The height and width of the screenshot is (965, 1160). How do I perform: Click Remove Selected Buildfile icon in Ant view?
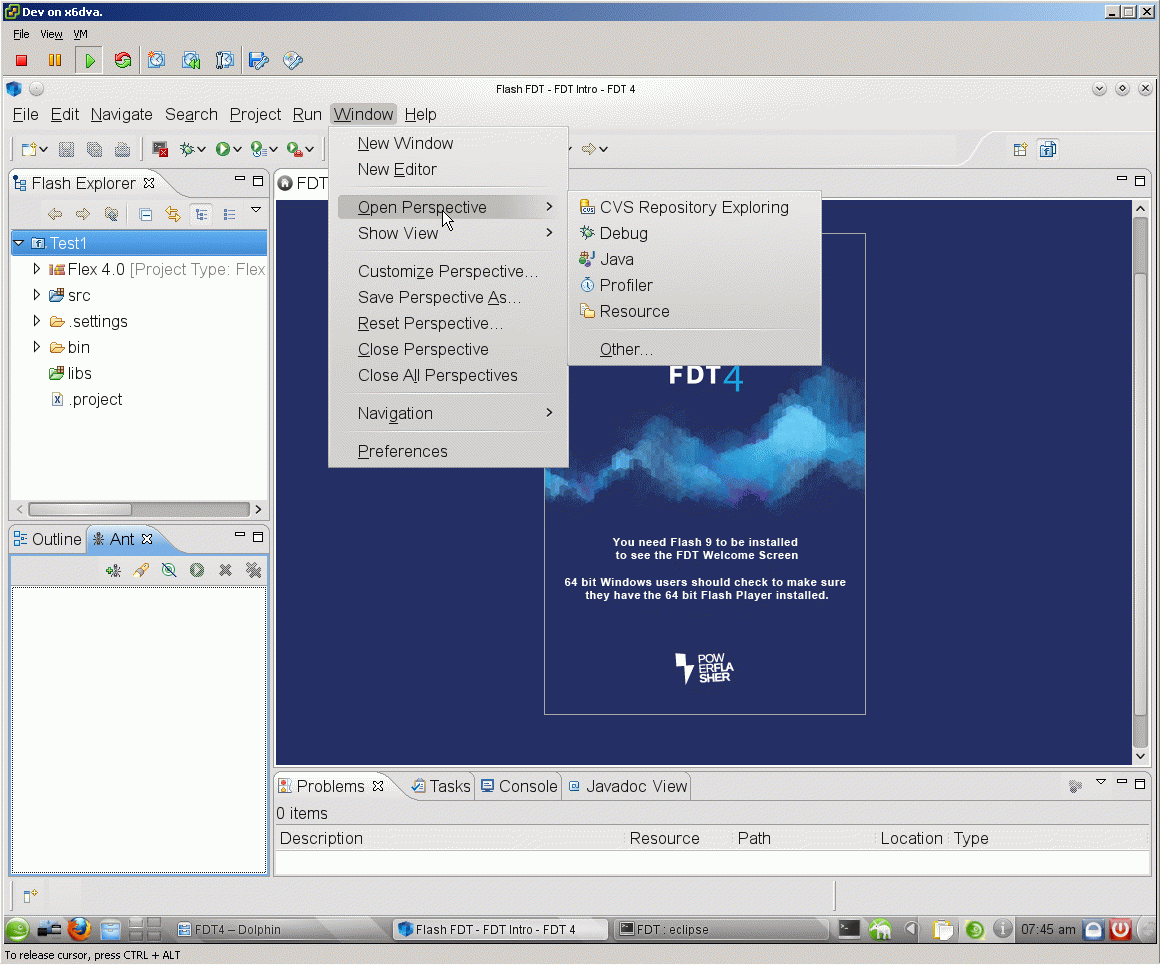pyautogui.click(x=226, y=571)
